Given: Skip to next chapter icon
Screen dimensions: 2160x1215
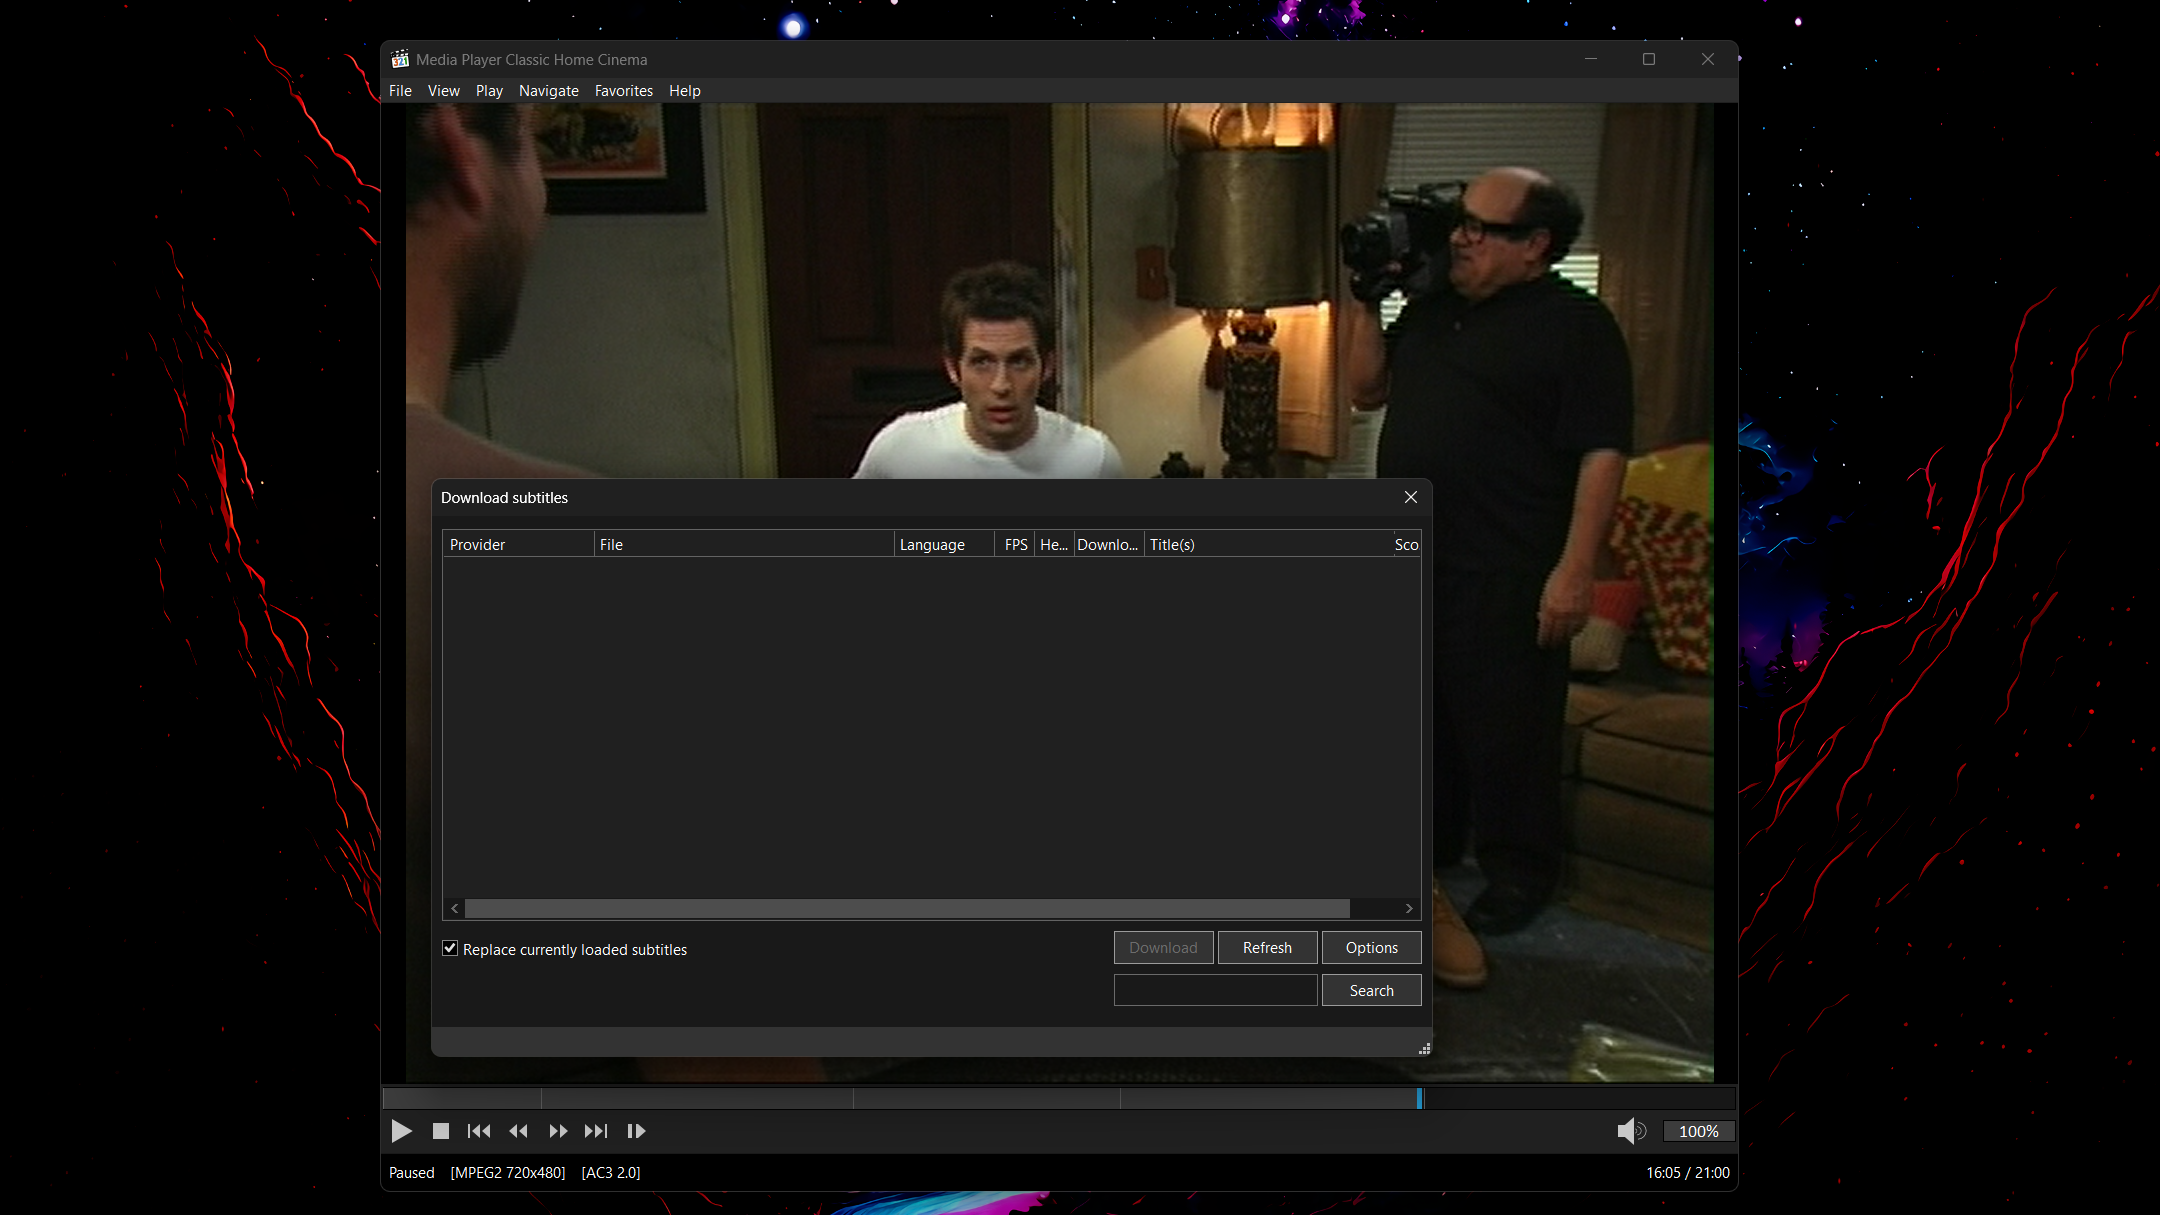Looking at the screenshot, I should (596, 1131).
